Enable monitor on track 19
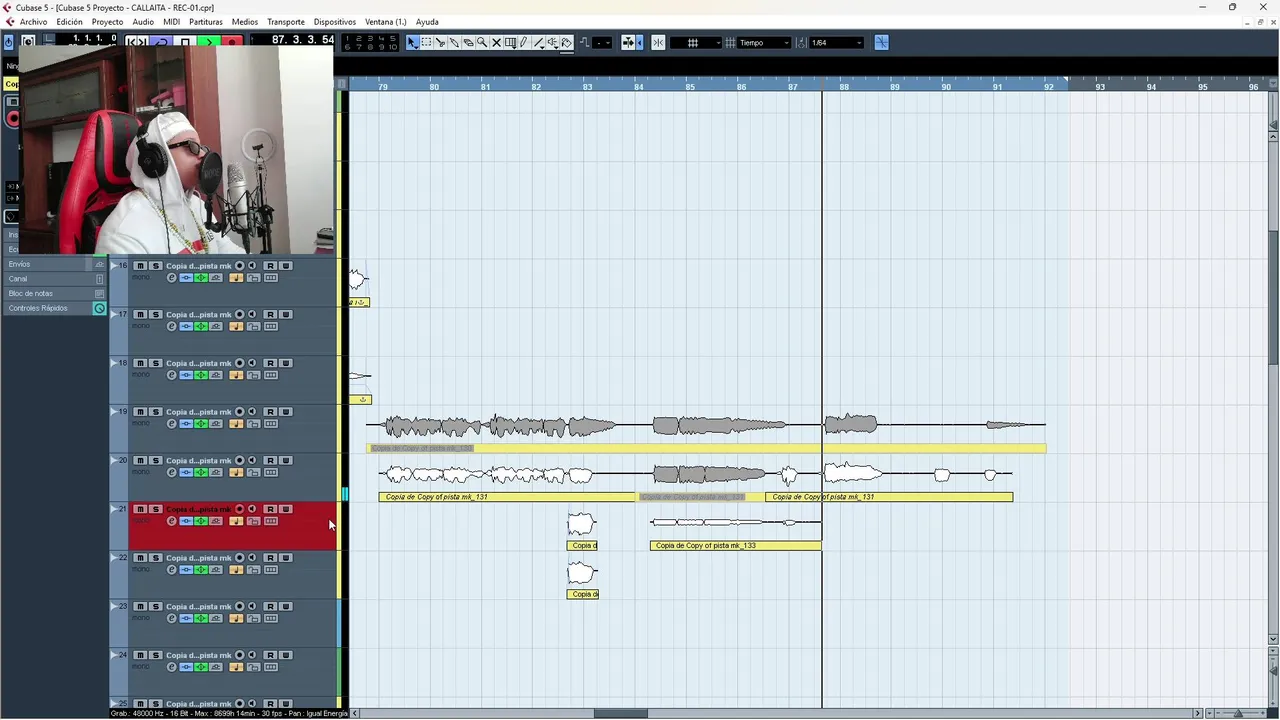The height and width of the screenshot is (720, 1280). coord(252,412)
